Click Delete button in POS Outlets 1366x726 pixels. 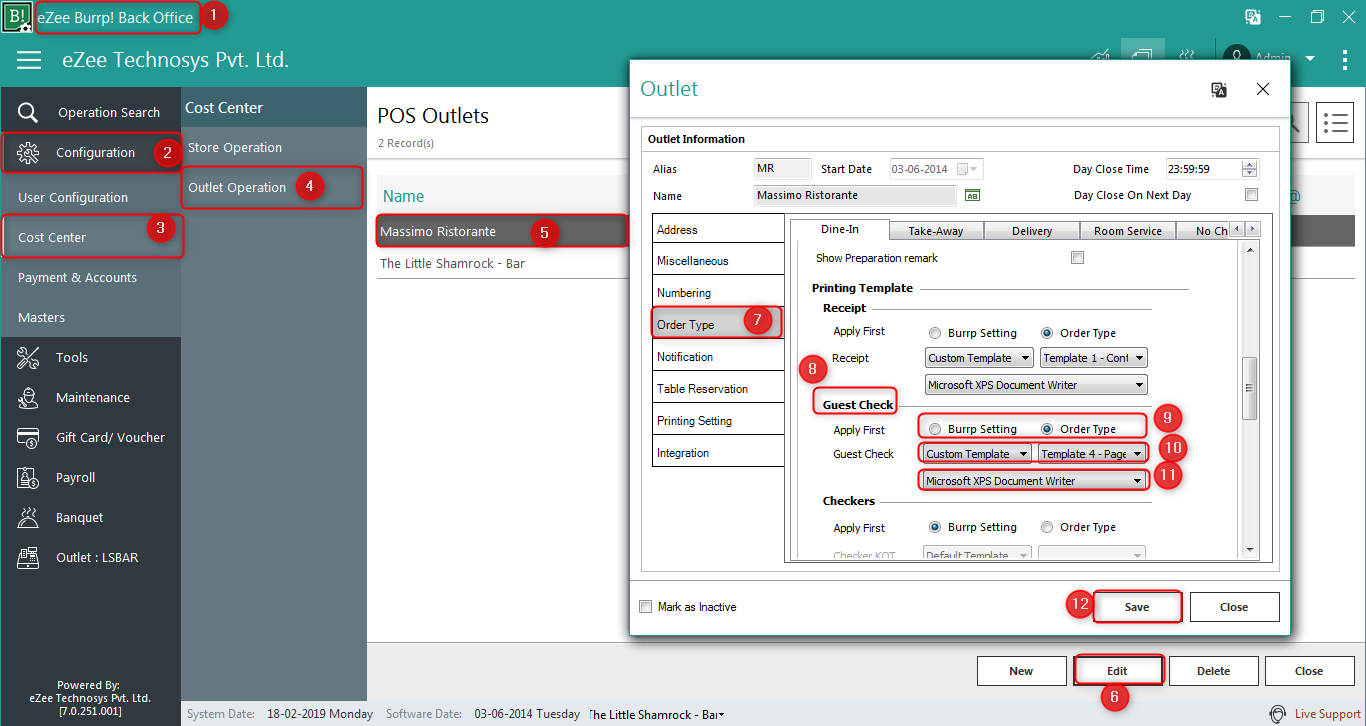[x=1213, y=671]
